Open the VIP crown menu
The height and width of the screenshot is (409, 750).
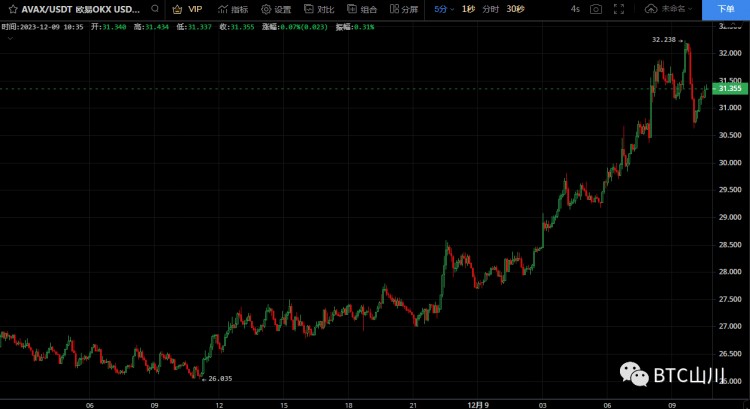click(187, 9)
